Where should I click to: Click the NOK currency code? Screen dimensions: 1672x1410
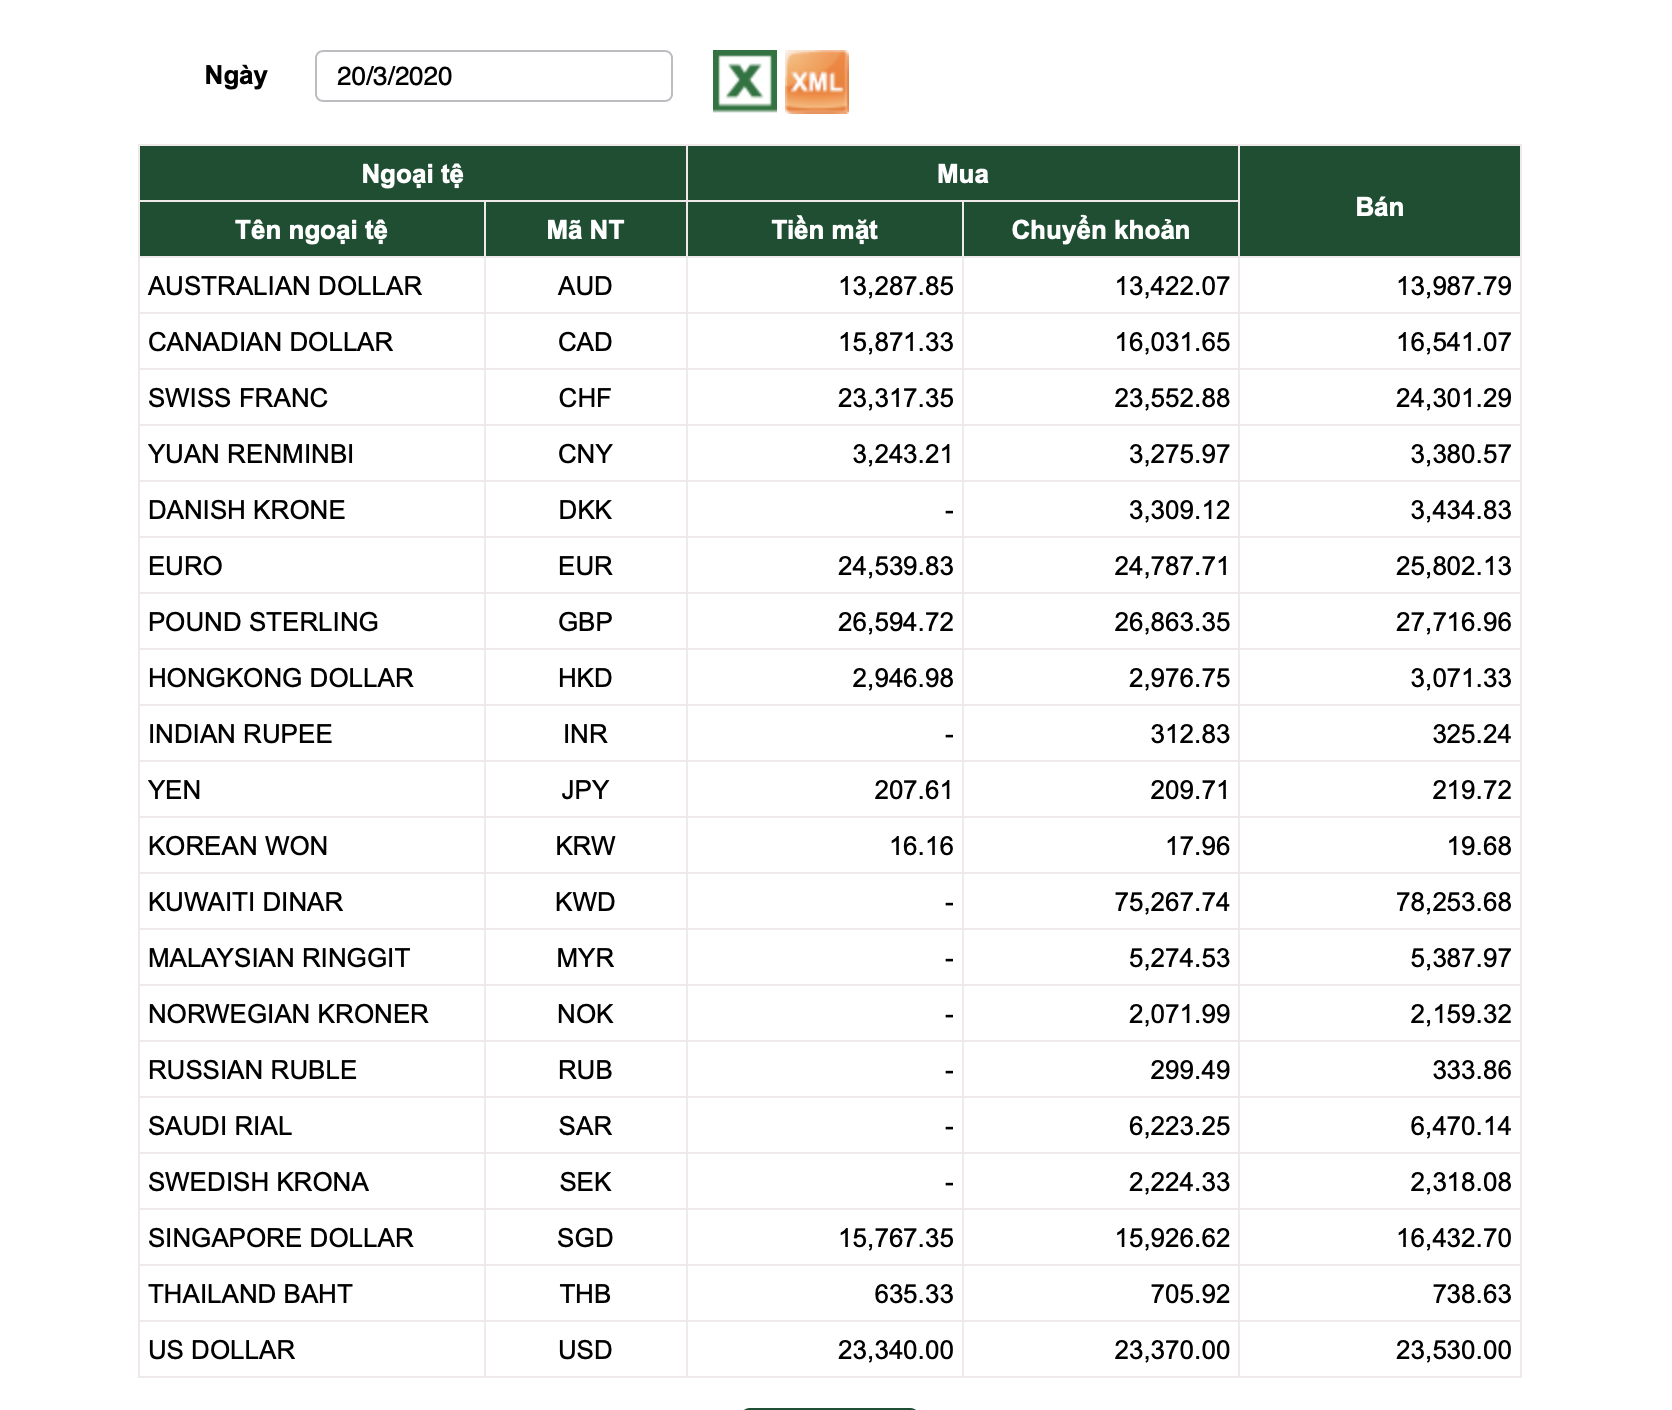click(585, 1014)
